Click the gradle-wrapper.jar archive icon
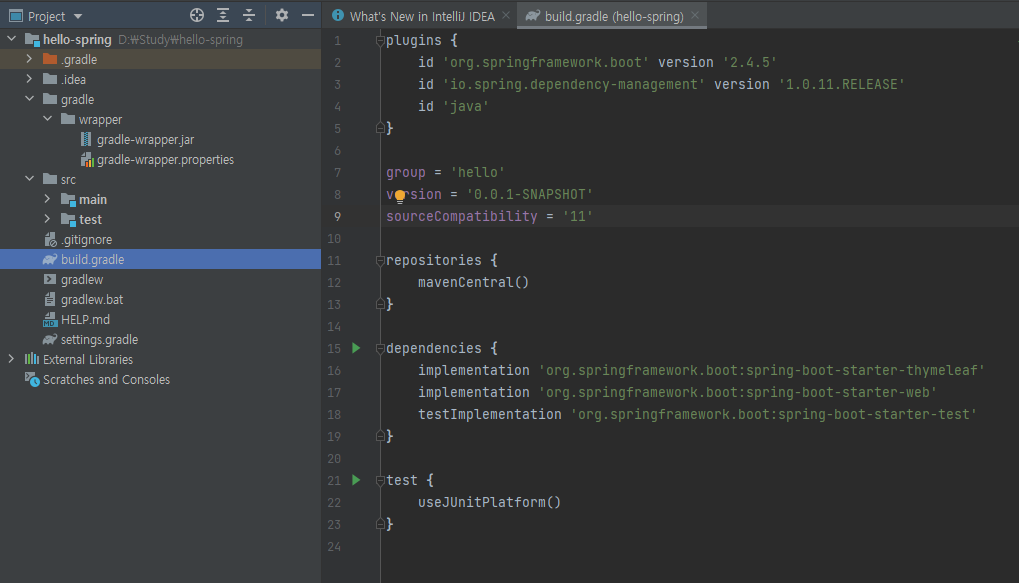 (86, 139)
